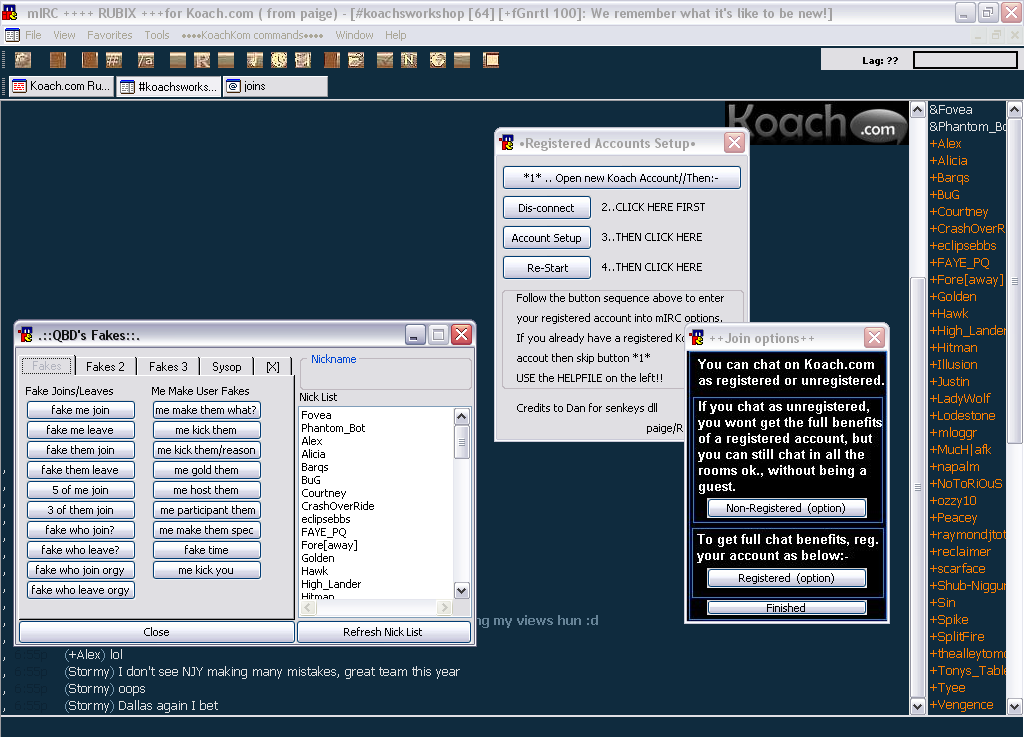Viewport: 1024px width, 737px height.
Task: Click the 'fake me join' button
Action: point(80,410)
